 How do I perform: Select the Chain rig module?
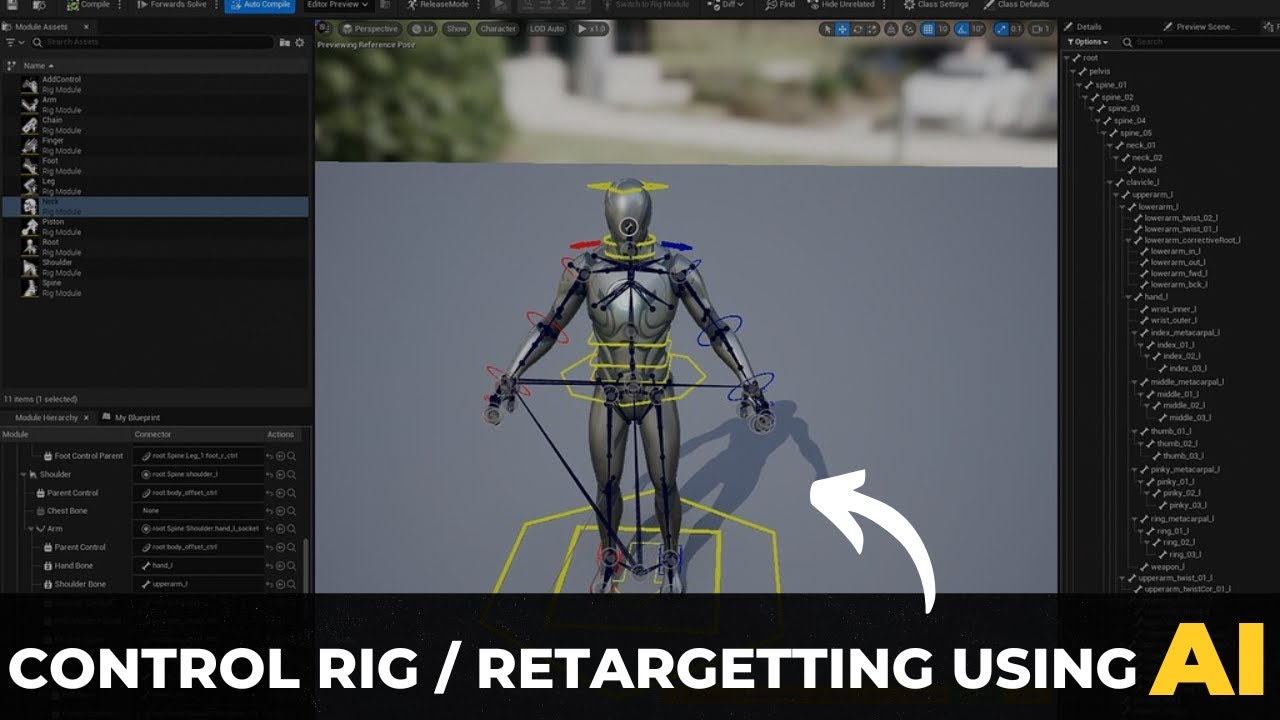click(155, 125)
